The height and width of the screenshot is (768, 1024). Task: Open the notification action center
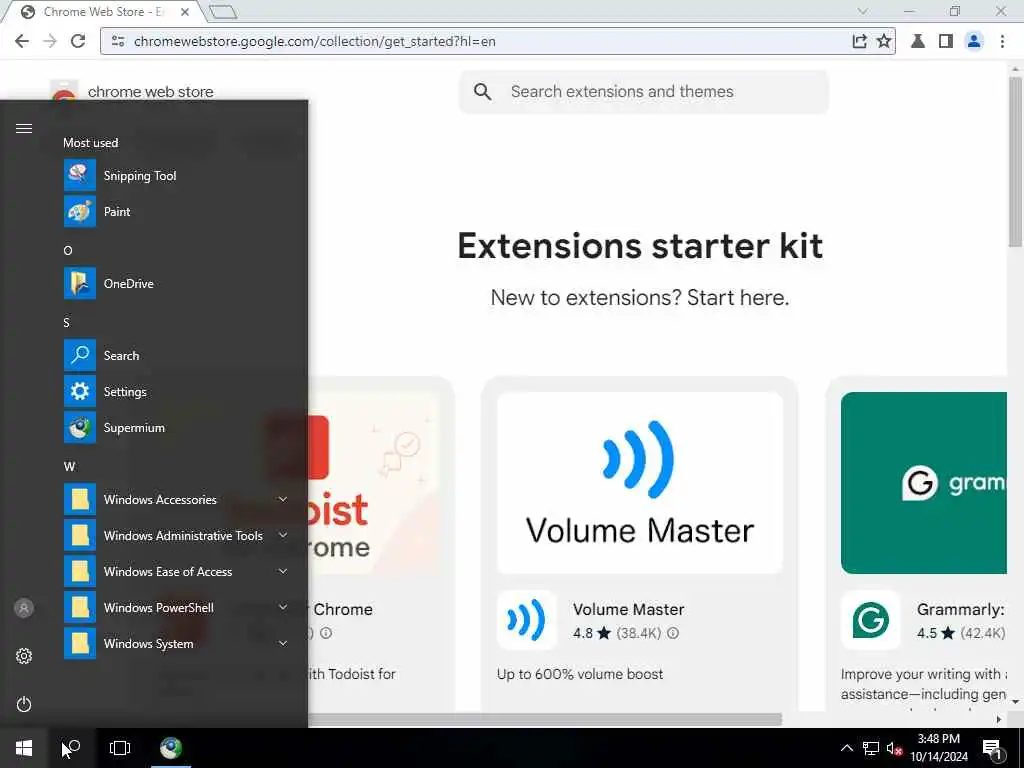[x=992, y=748]
